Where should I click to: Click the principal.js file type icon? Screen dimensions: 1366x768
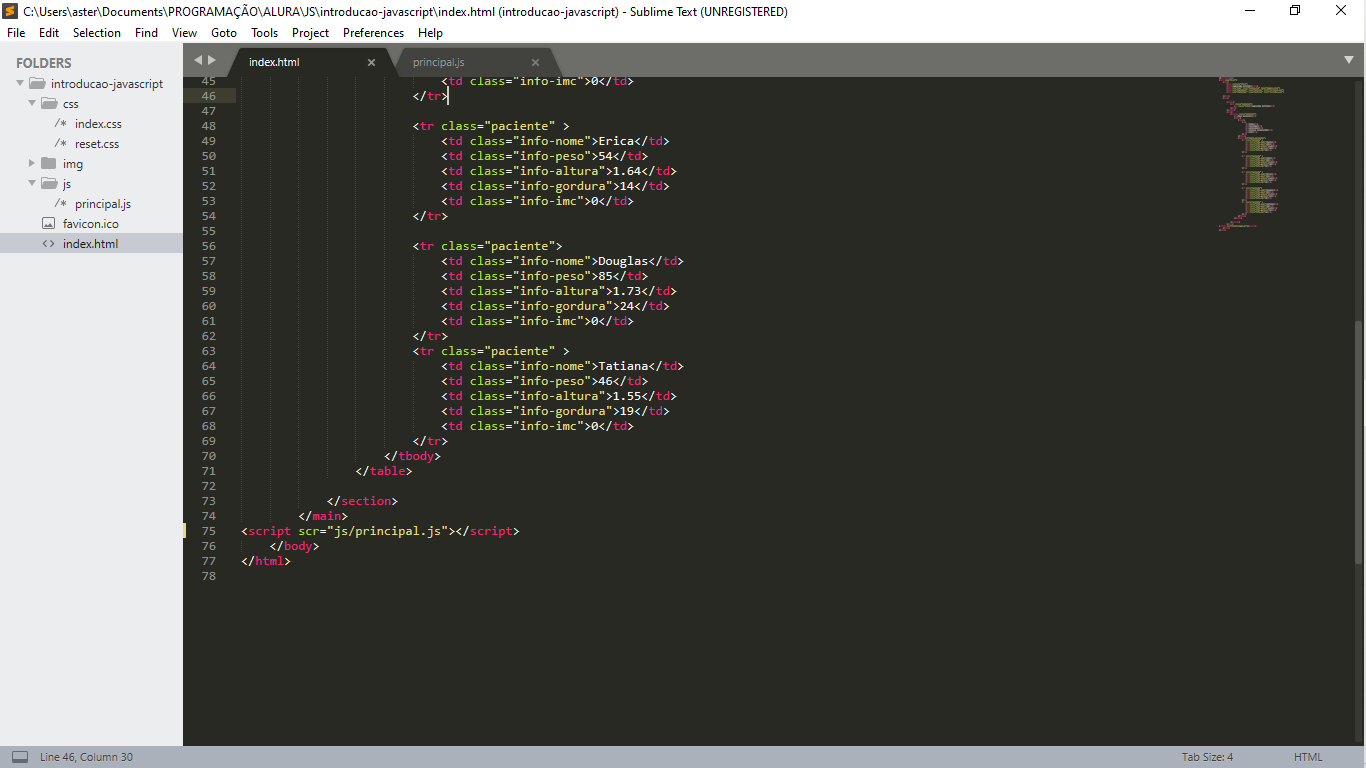point(61,204)
